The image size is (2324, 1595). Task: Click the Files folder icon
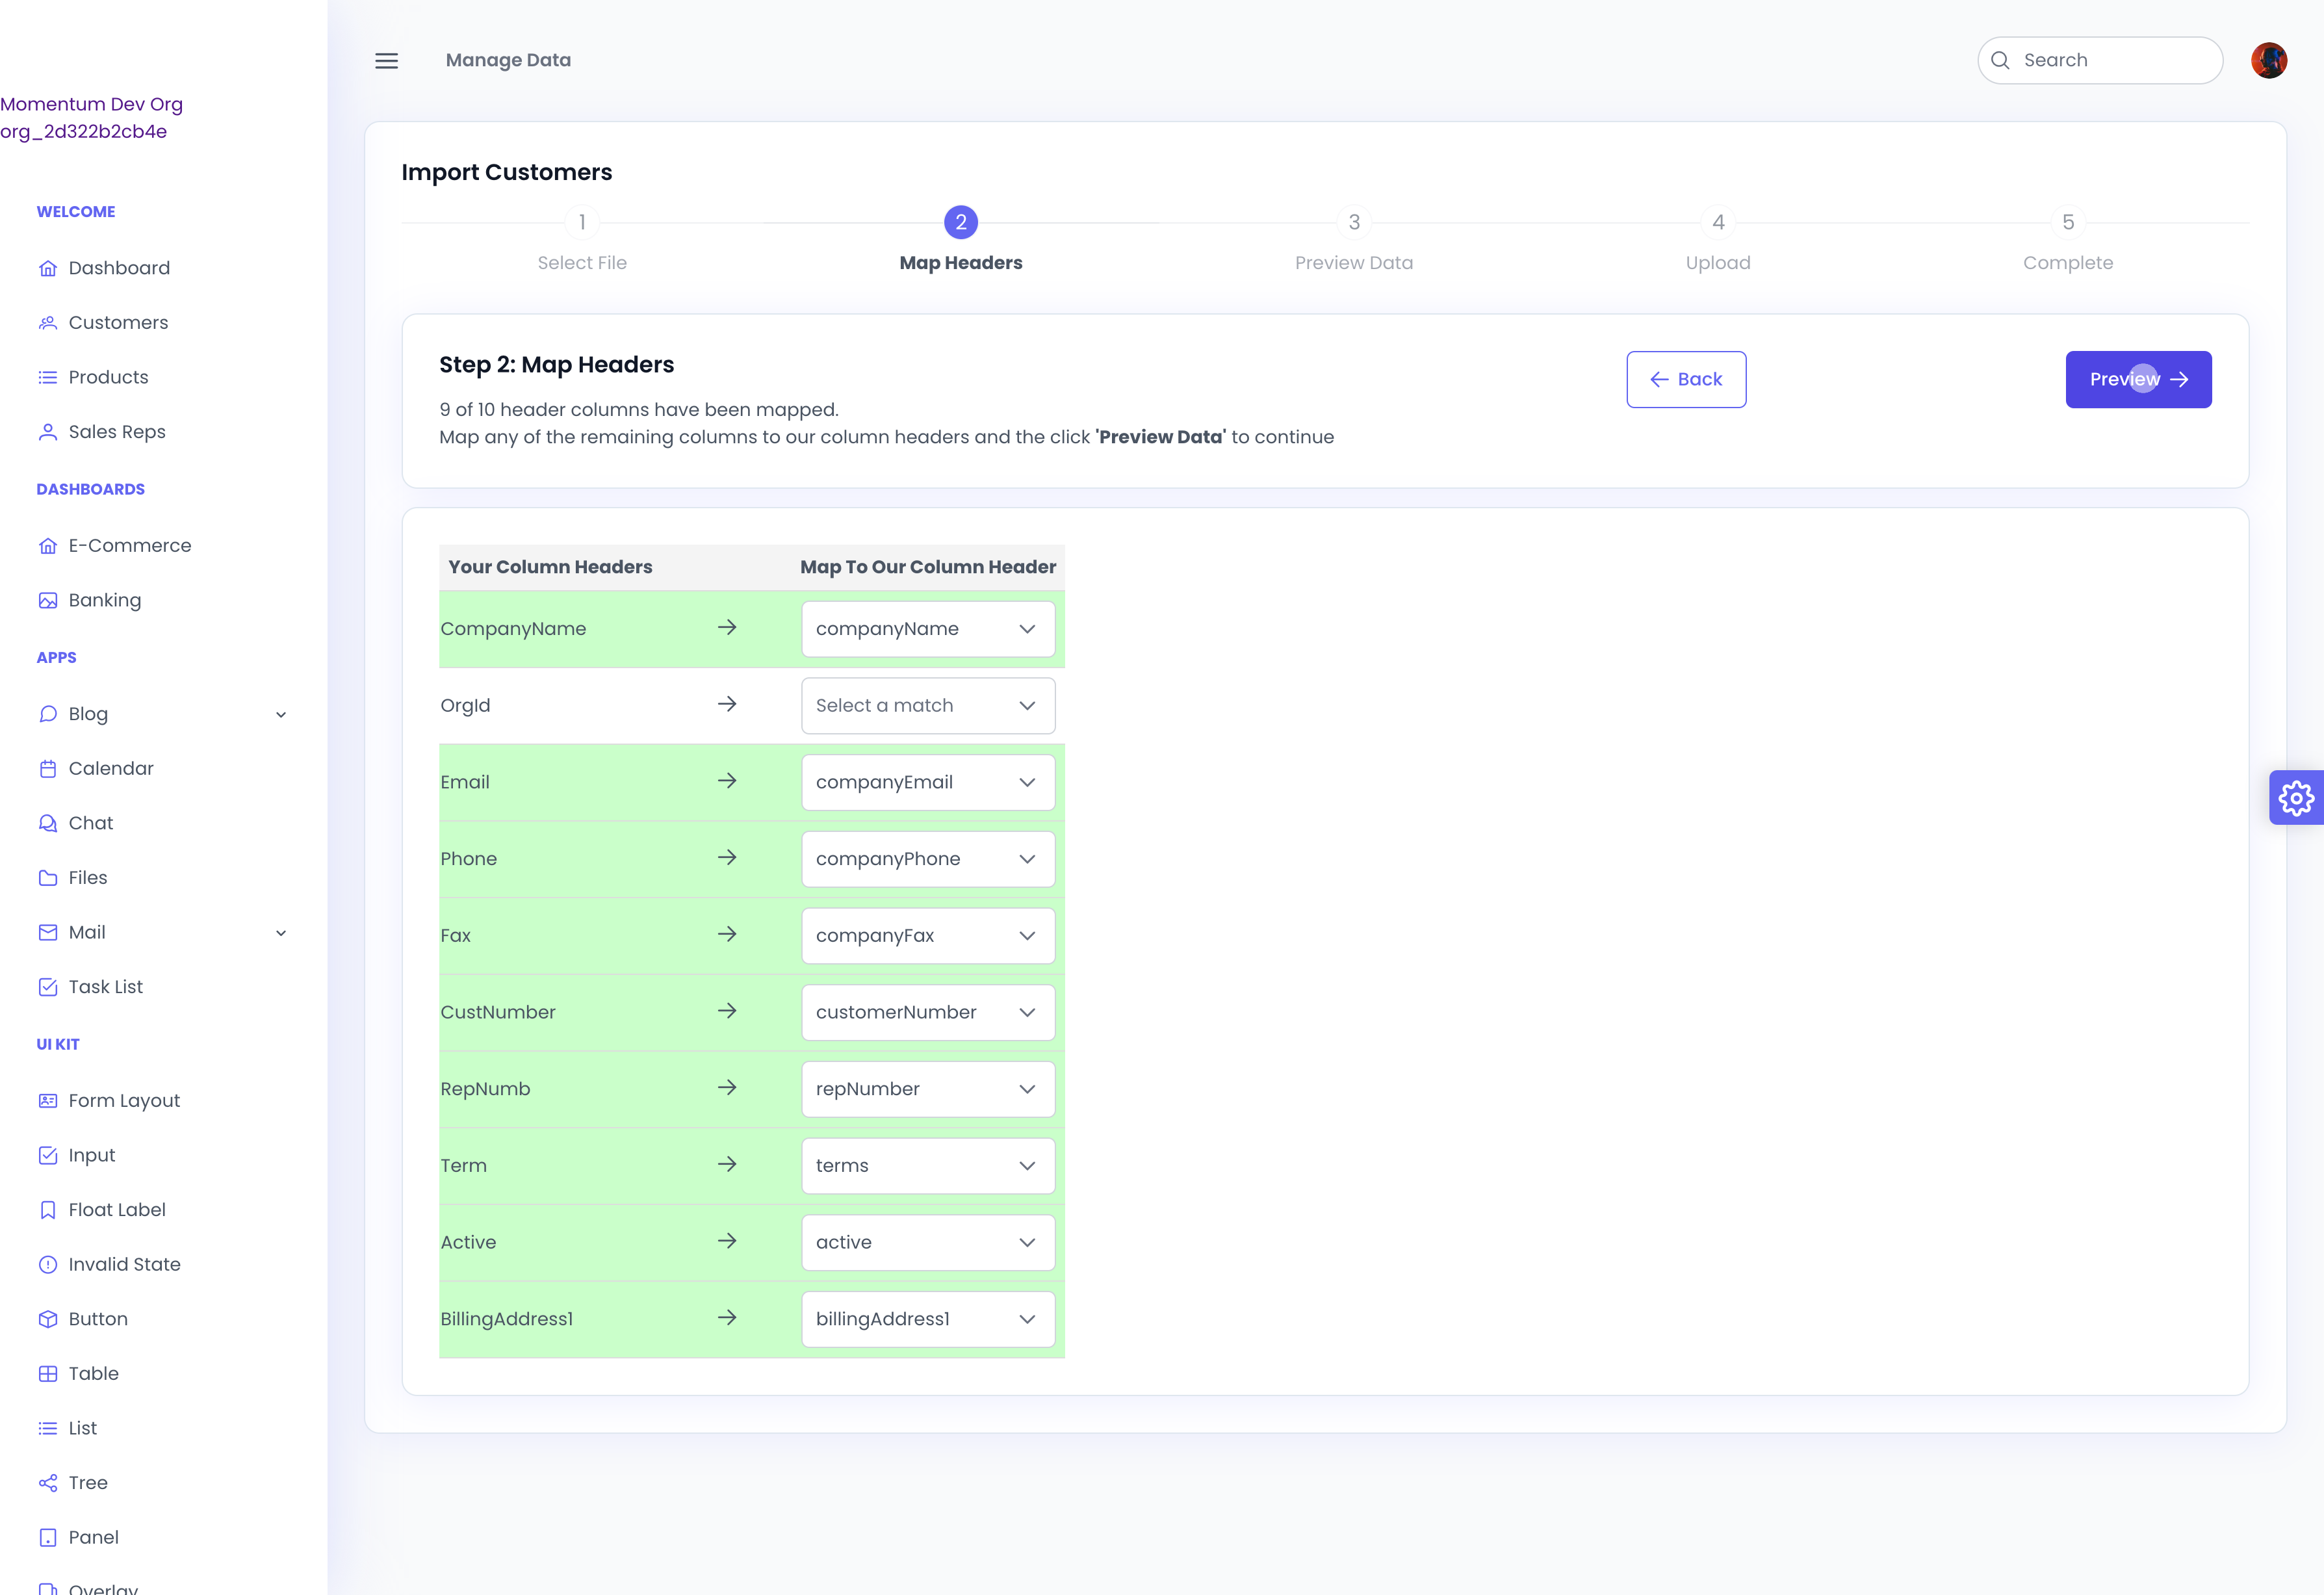48,877
